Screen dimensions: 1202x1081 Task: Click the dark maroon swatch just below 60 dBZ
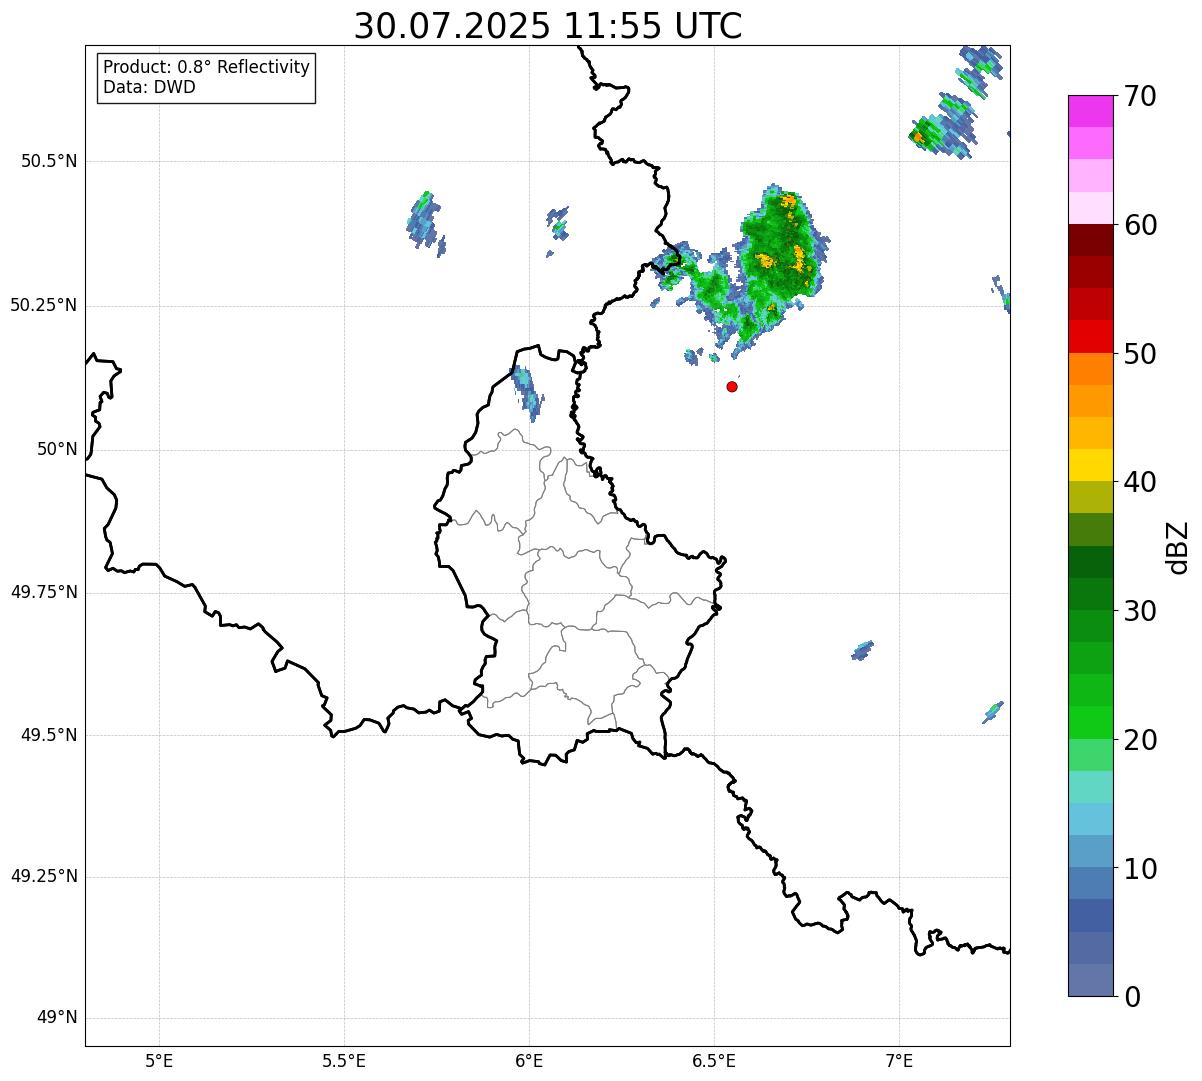pos(1090,240)
